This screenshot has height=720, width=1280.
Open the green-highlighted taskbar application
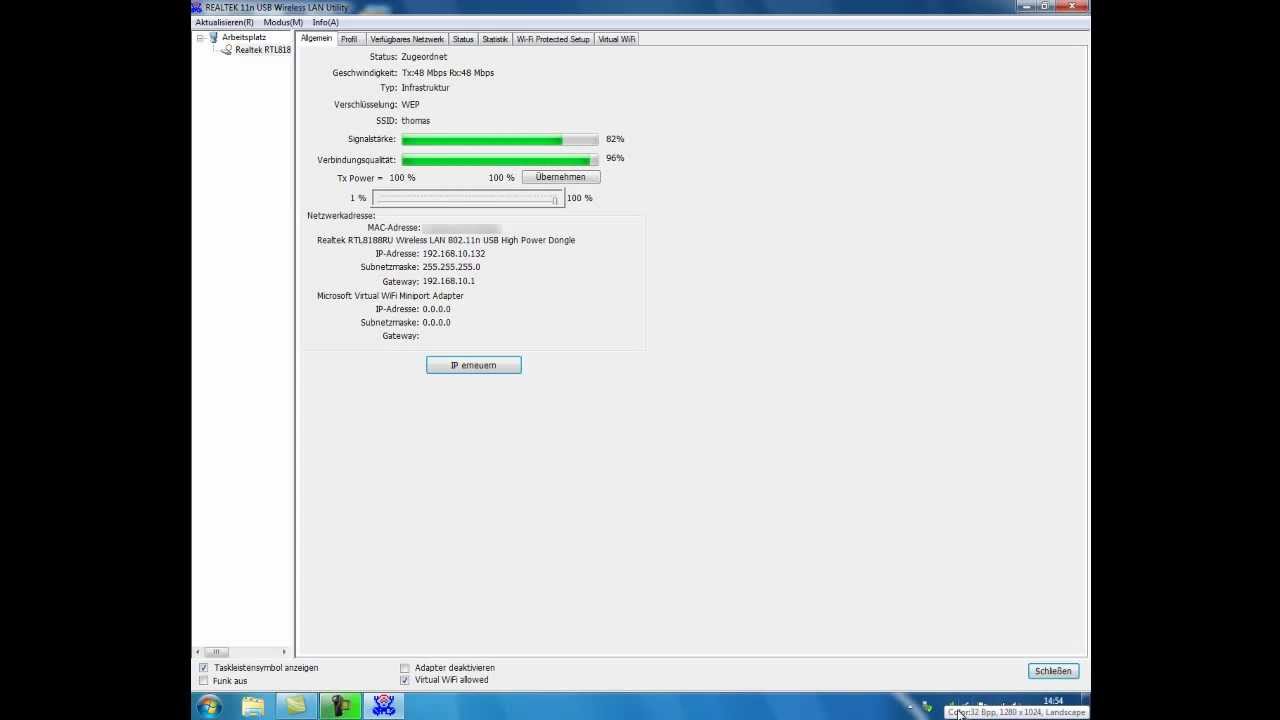(x=340, y=707)
